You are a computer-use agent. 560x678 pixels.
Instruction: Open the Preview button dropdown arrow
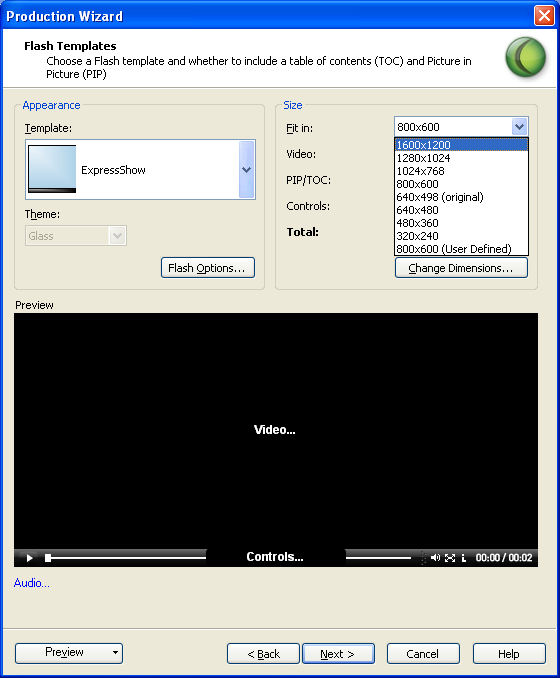(115, 652)
